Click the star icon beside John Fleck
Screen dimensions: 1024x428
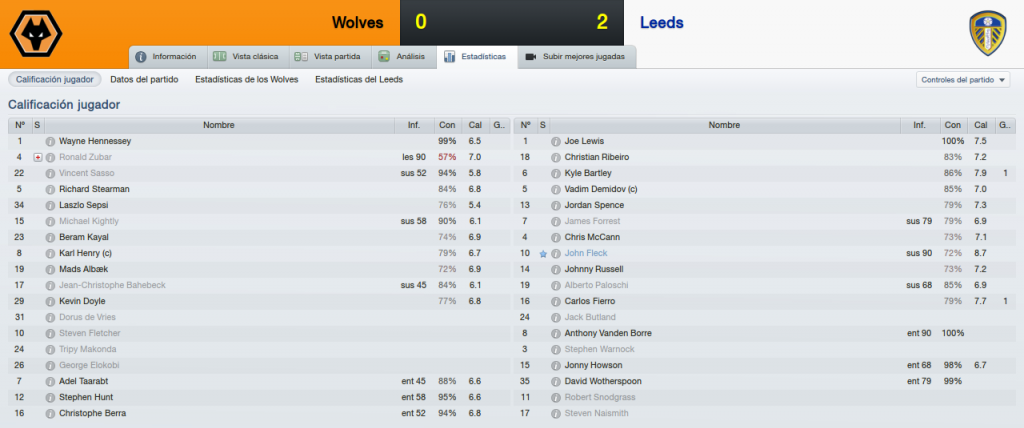[543, 254]
